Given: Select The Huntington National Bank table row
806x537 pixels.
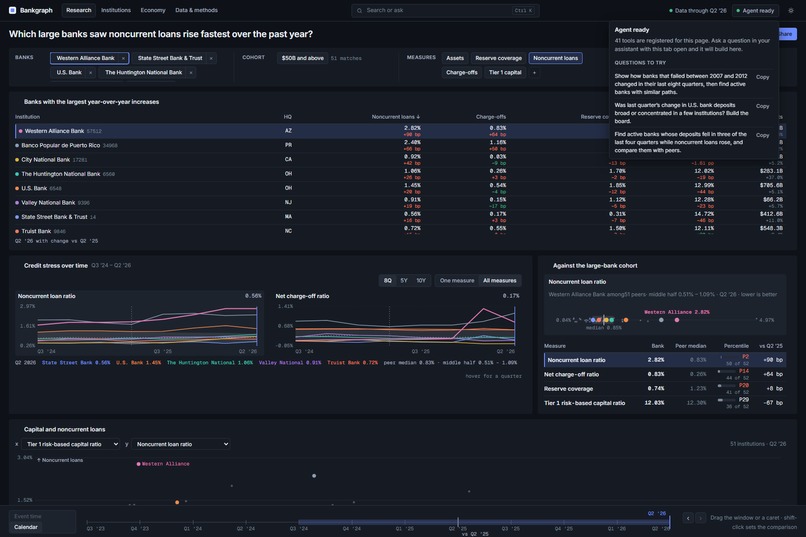Looking at the screenshot, I should coord(398,174).
